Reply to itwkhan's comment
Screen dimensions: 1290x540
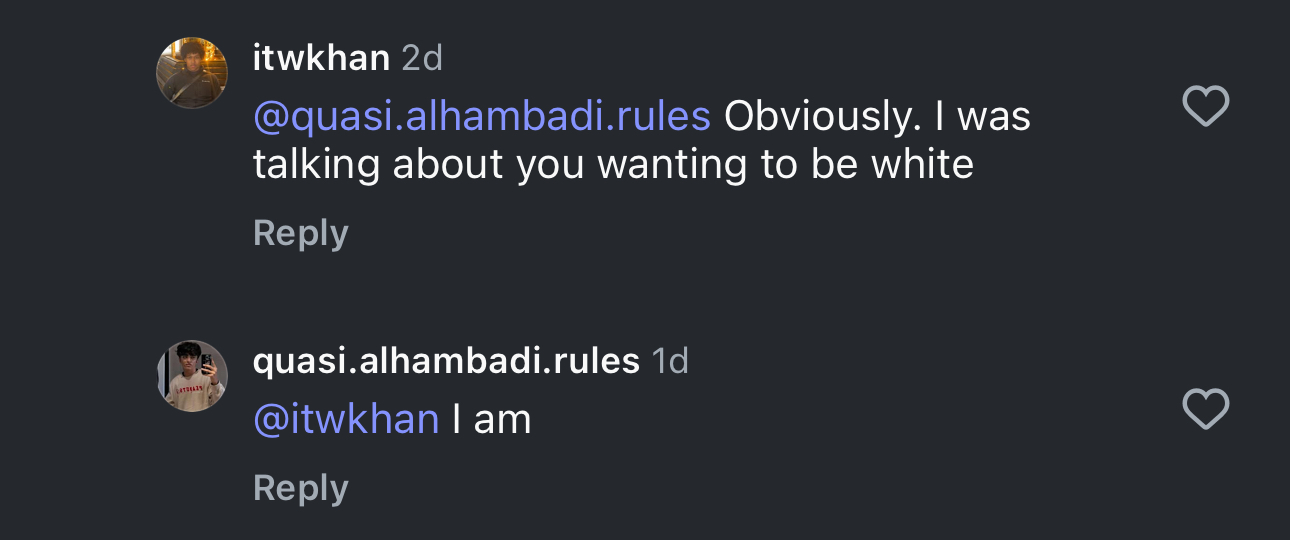pyautogui.click(x=301, y=233)
